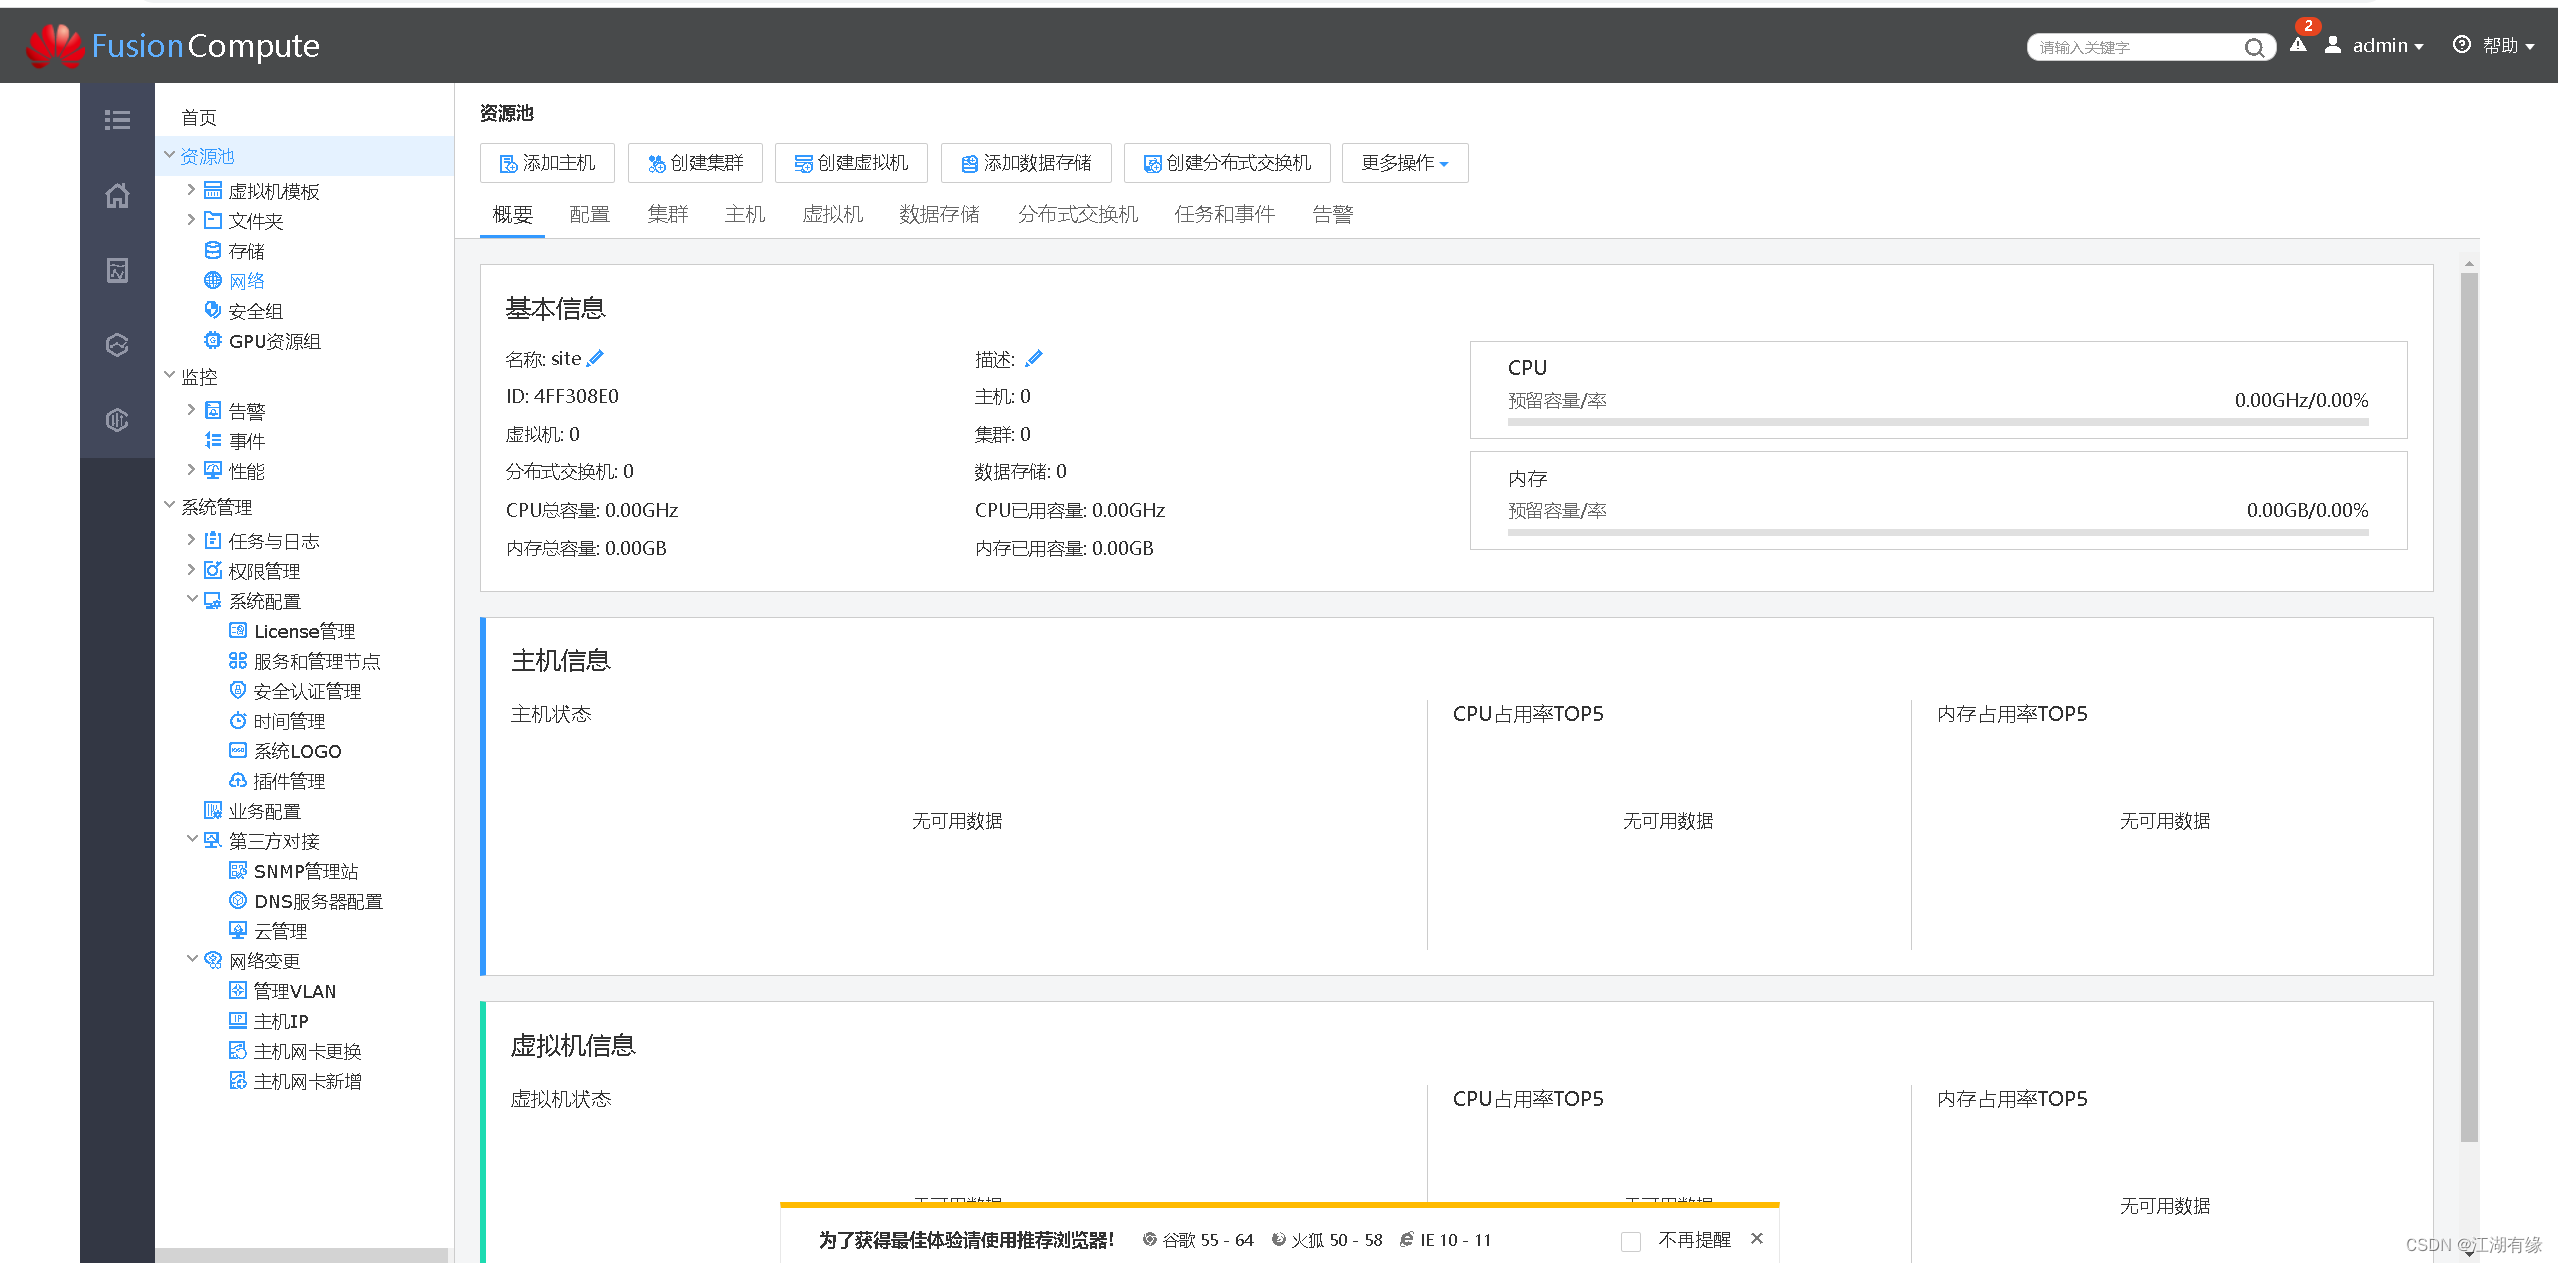Click the 创建集群 button

click(695, 163)
